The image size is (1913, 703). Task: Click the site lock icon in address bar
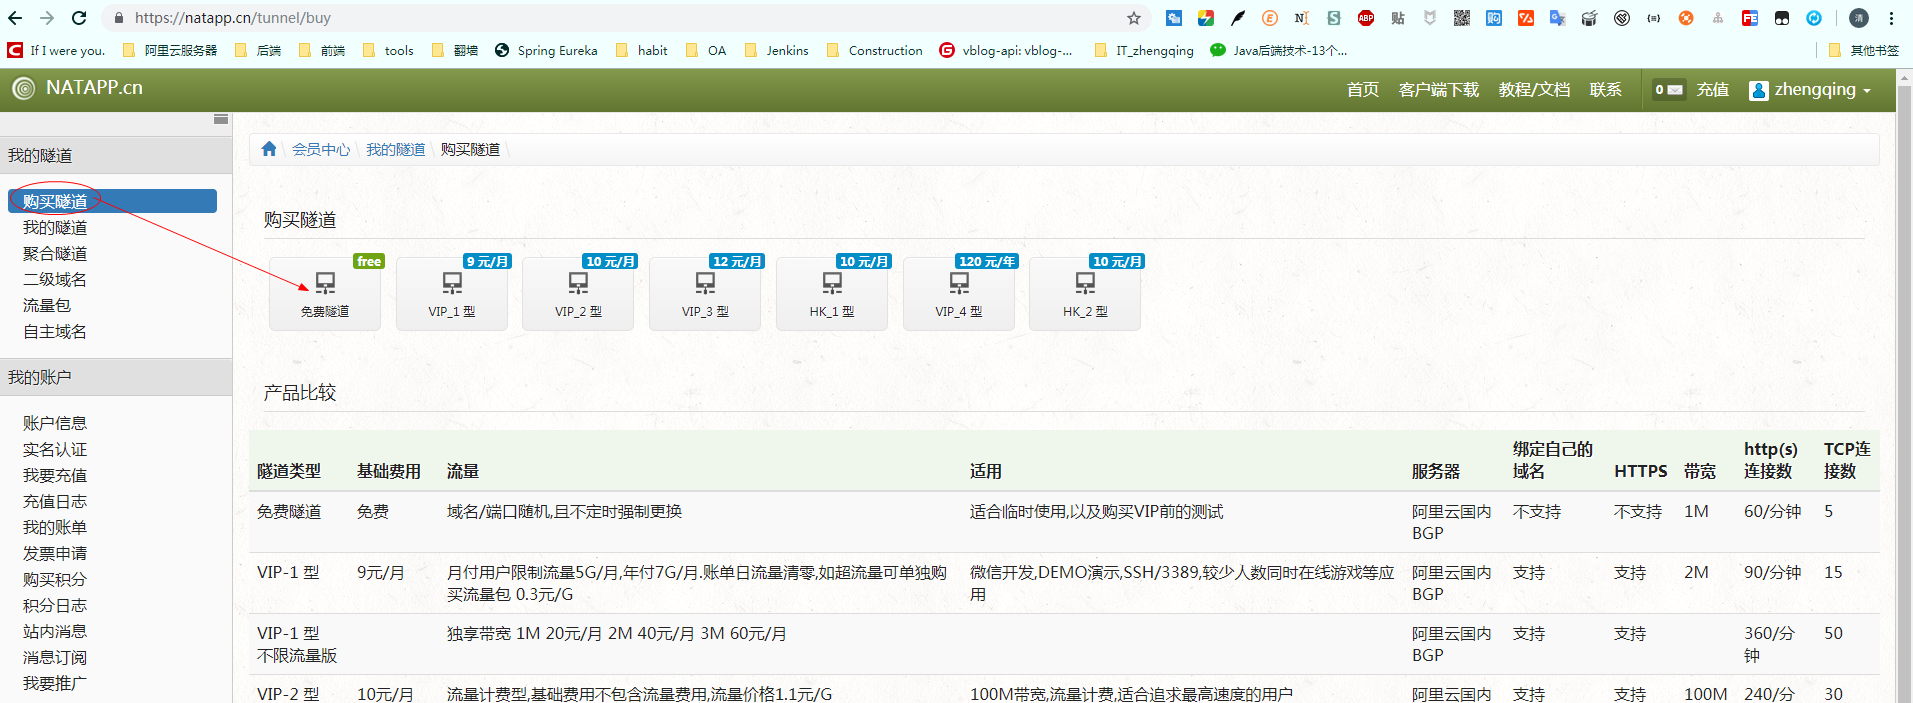[x=119, y=18]
